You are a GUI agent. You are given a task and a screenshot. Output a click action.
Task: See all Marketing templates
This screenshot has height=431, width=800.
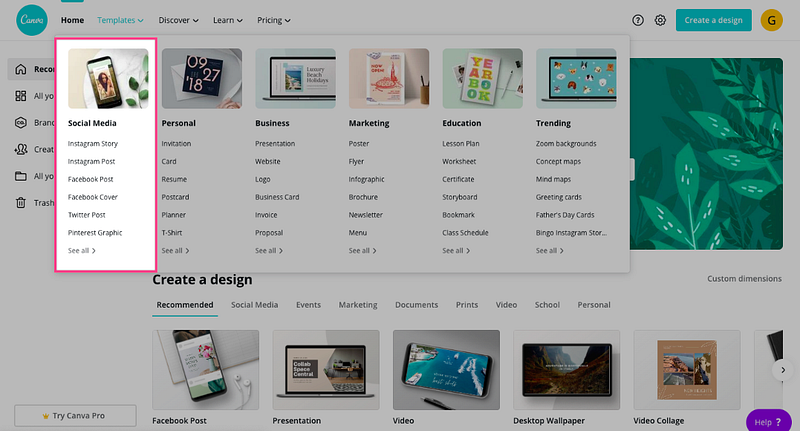(362, 250)
